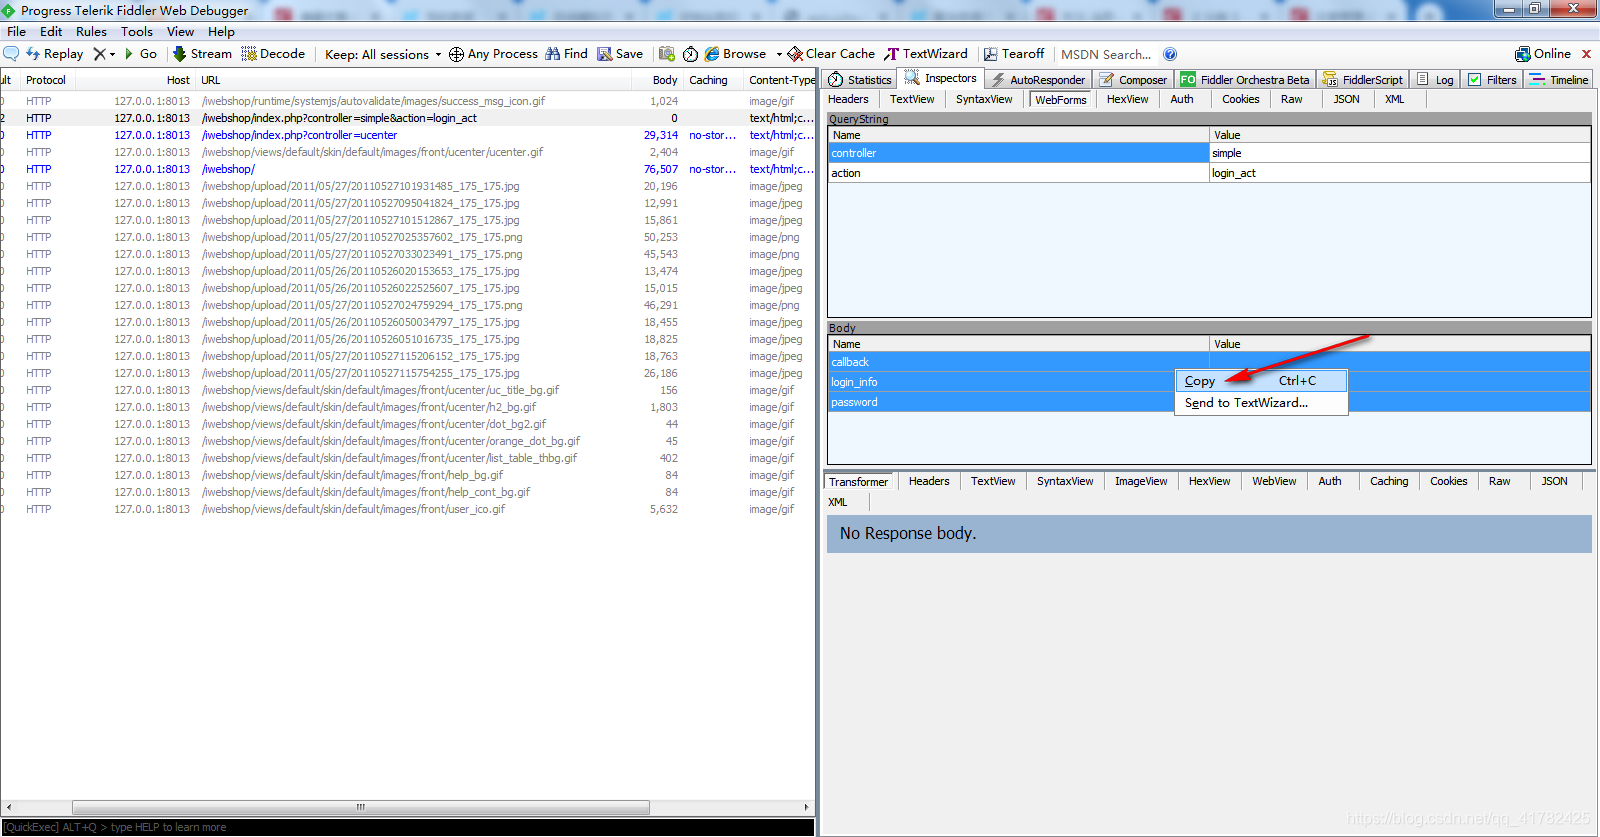1600x837 pixels.
Task: Open the TextWizard tool
Action: pyautogui.click(x=926, y=54)
